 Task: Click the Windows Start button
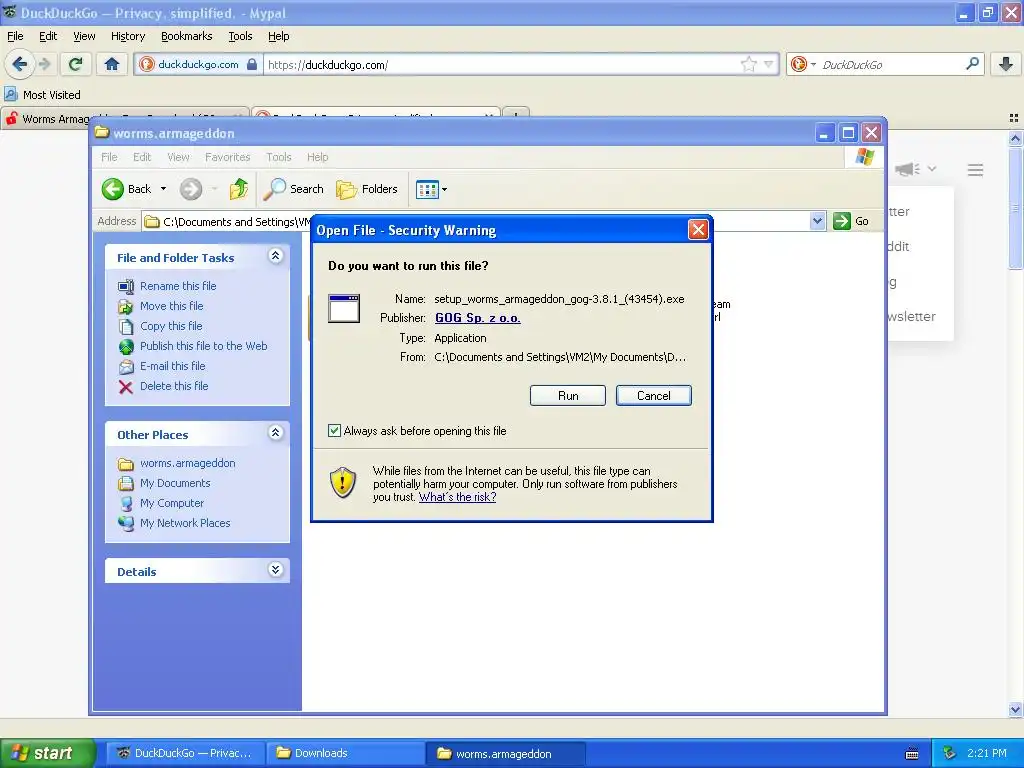[x=47, y=753]
